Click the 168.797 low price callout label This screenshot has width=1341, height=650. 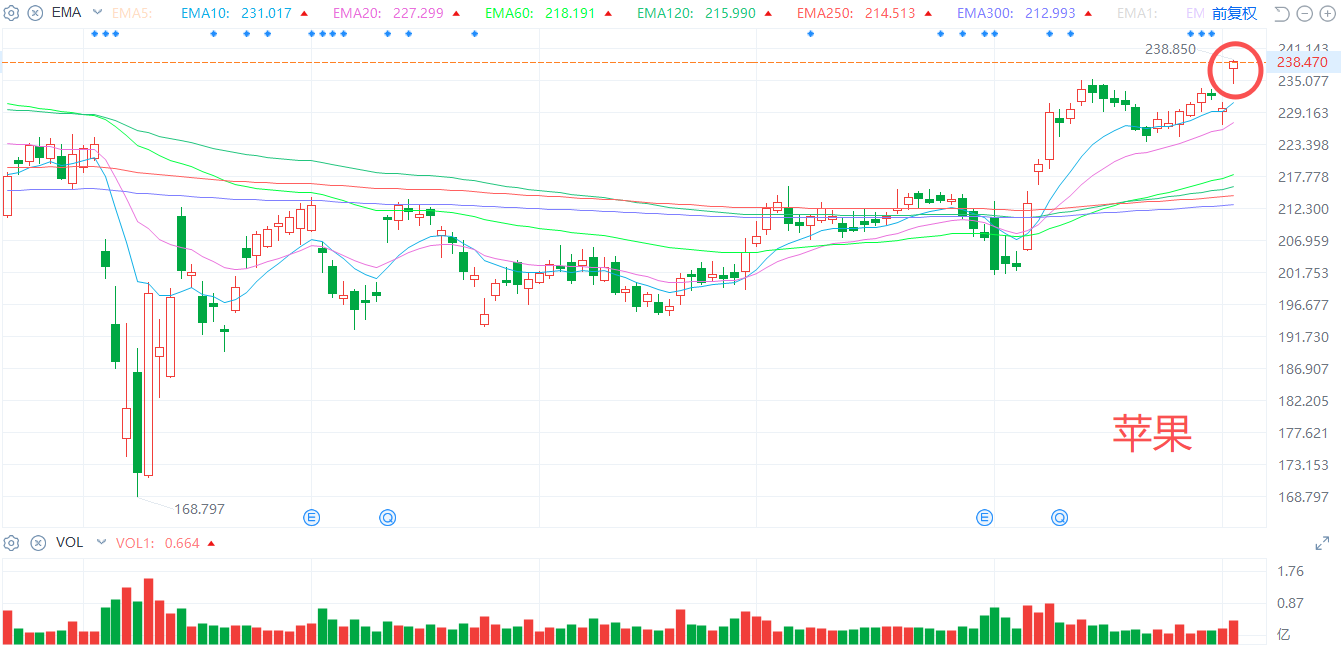[199, 509]
